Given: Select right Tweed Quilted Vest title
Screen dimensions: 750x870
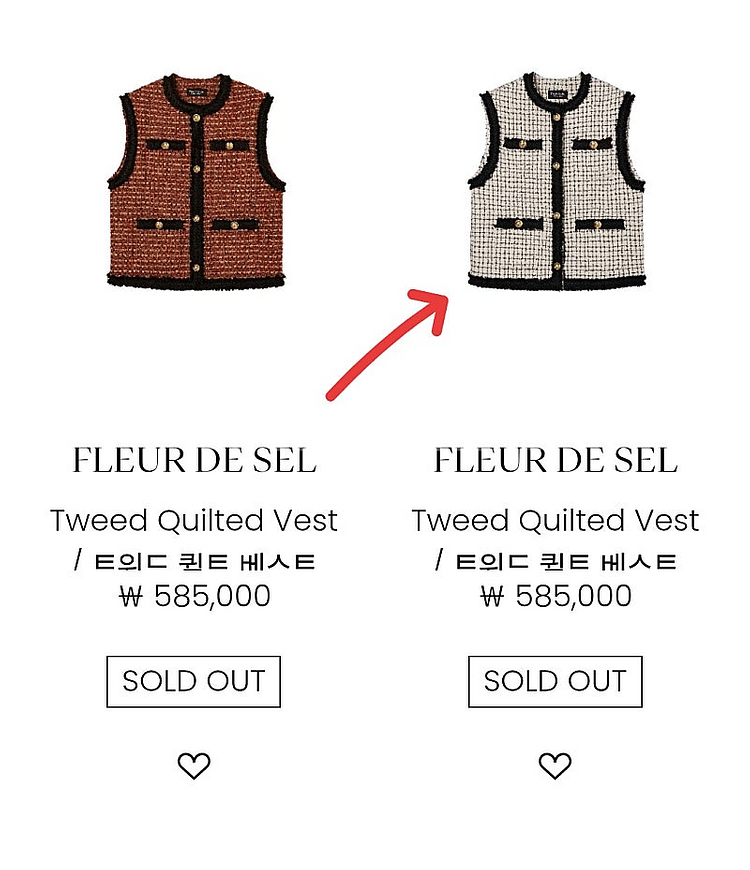Looking at the screenshot, I should tap(555, 520).
